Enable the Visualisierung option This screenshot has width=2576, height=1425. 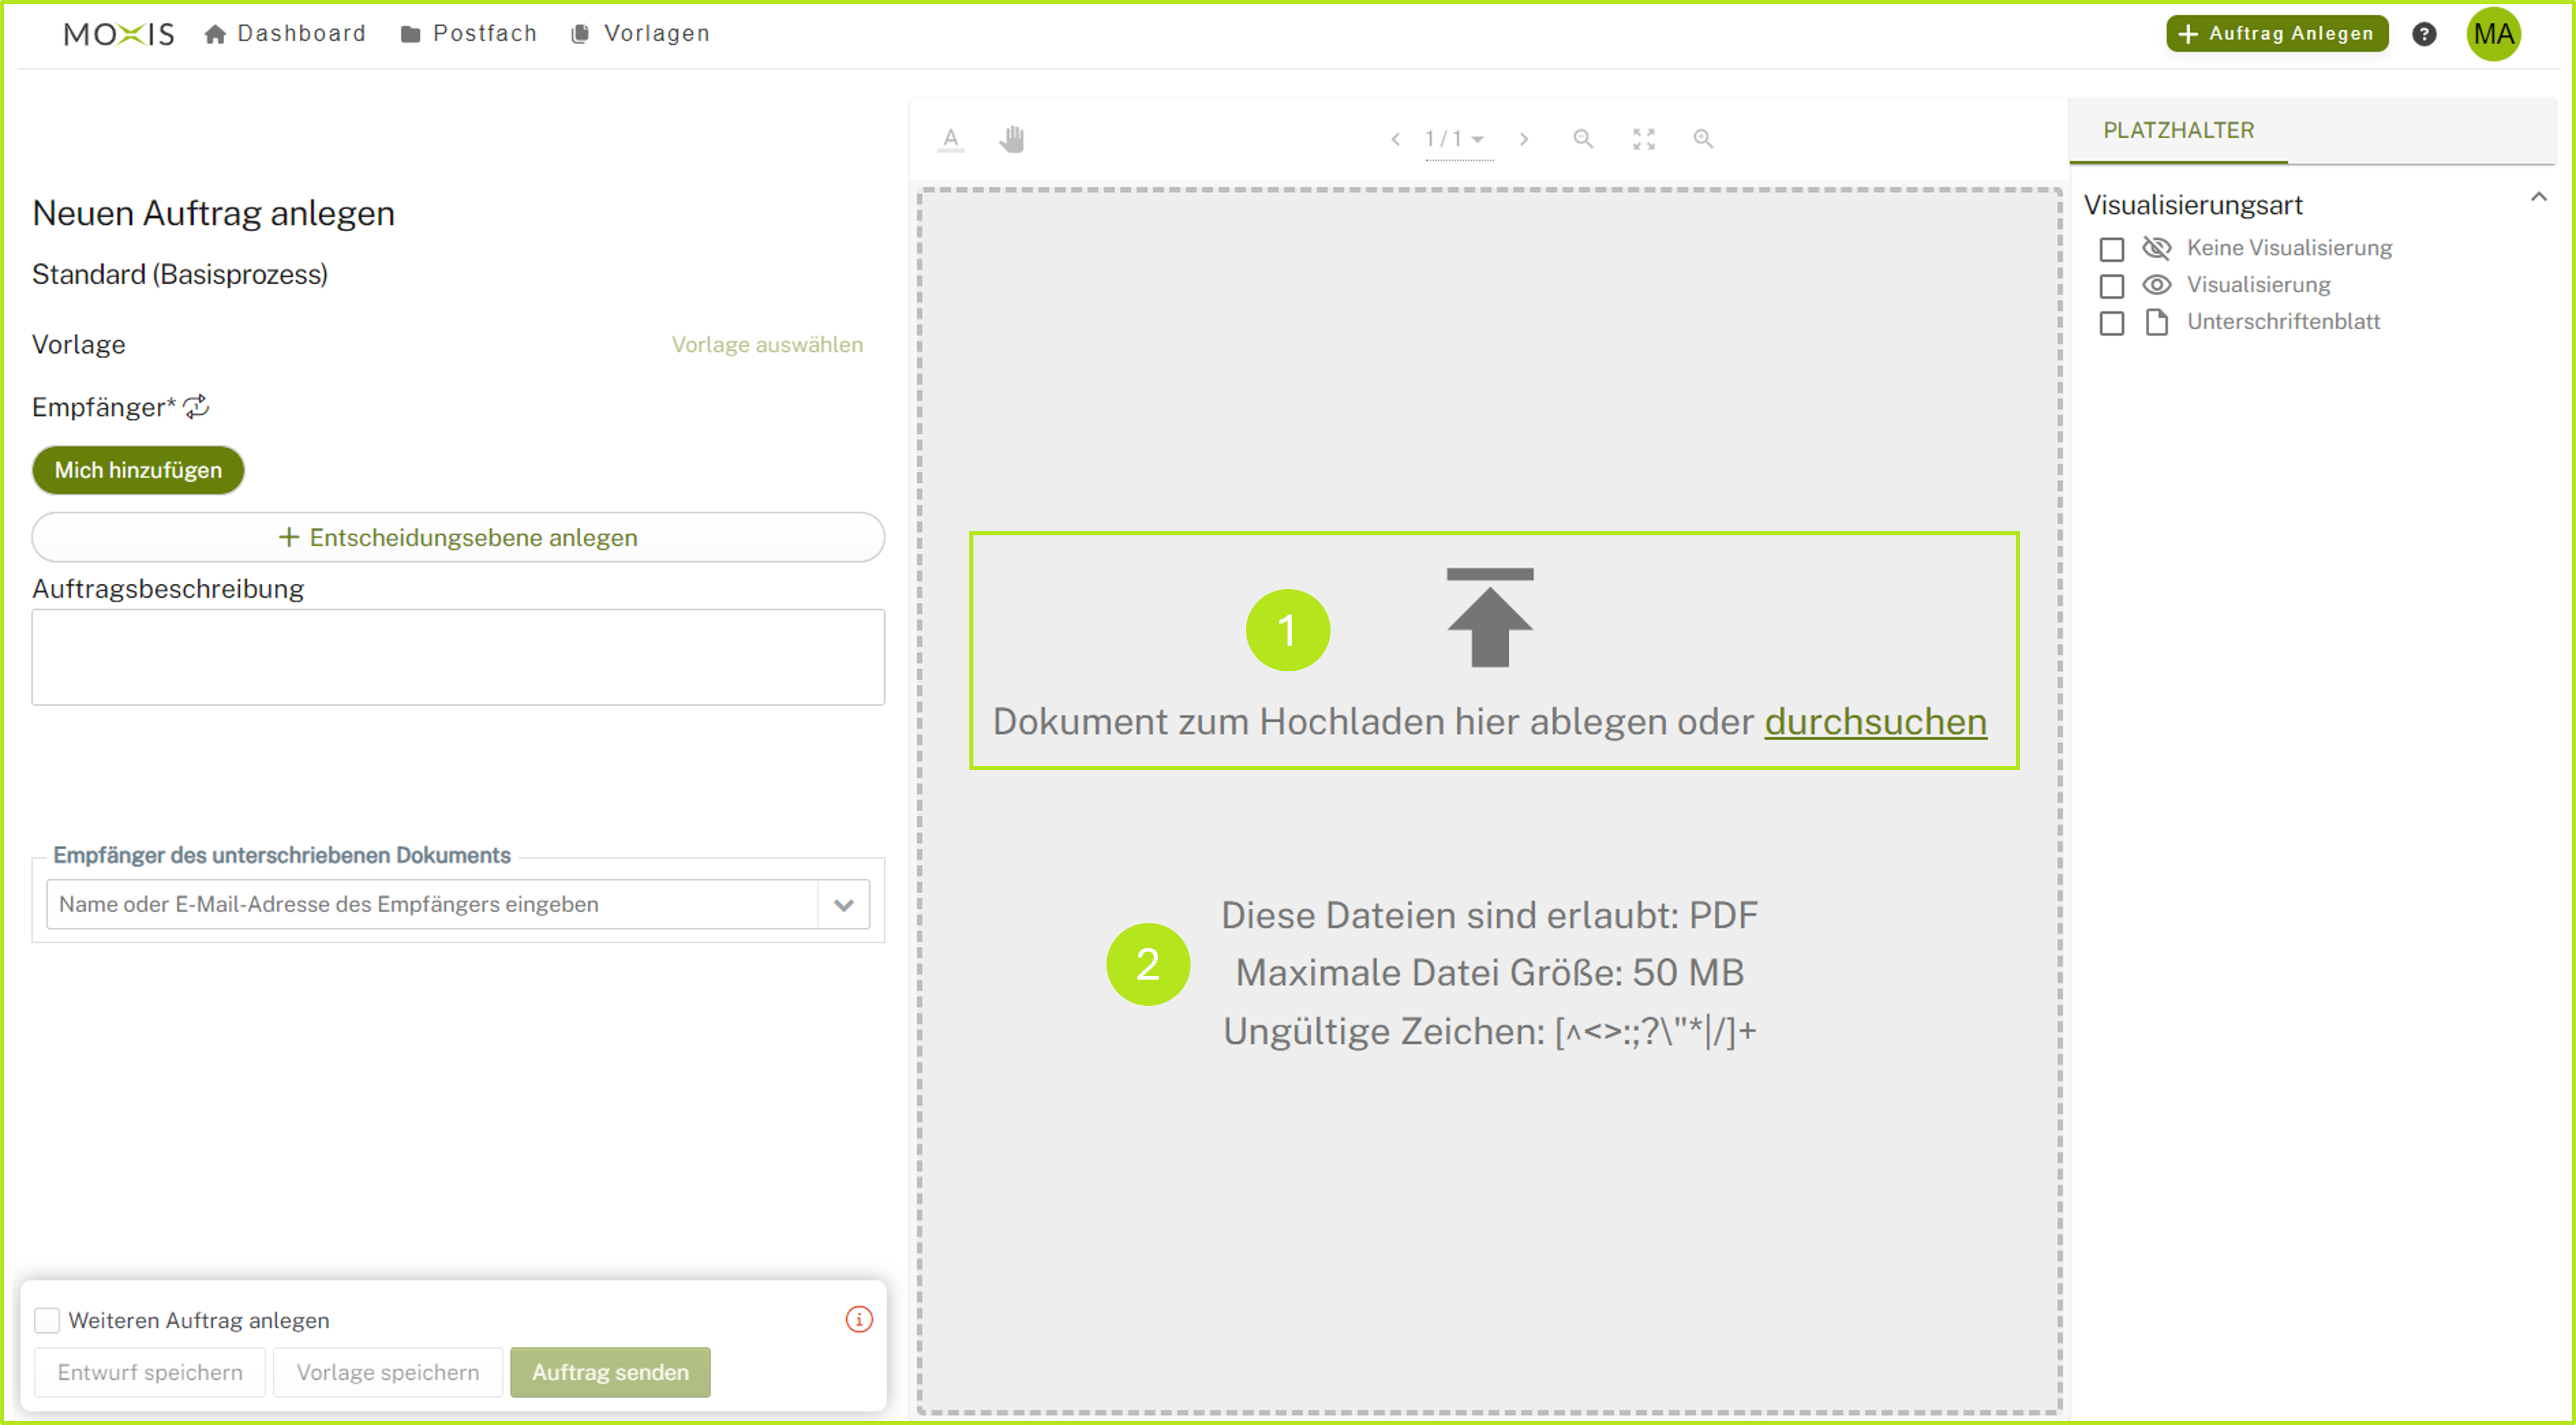2112,286
